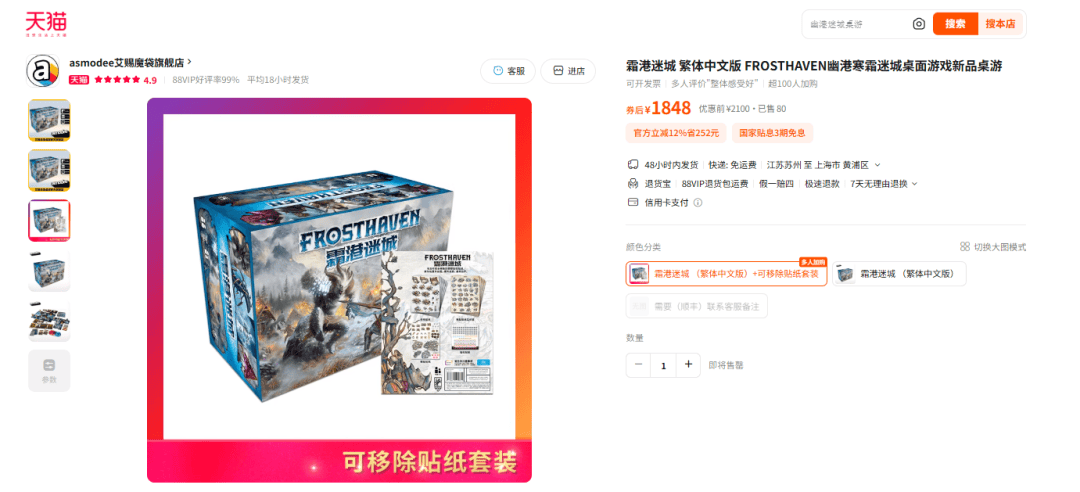
Task: Click 进店 store entrance button
Action: coord(568,71)
